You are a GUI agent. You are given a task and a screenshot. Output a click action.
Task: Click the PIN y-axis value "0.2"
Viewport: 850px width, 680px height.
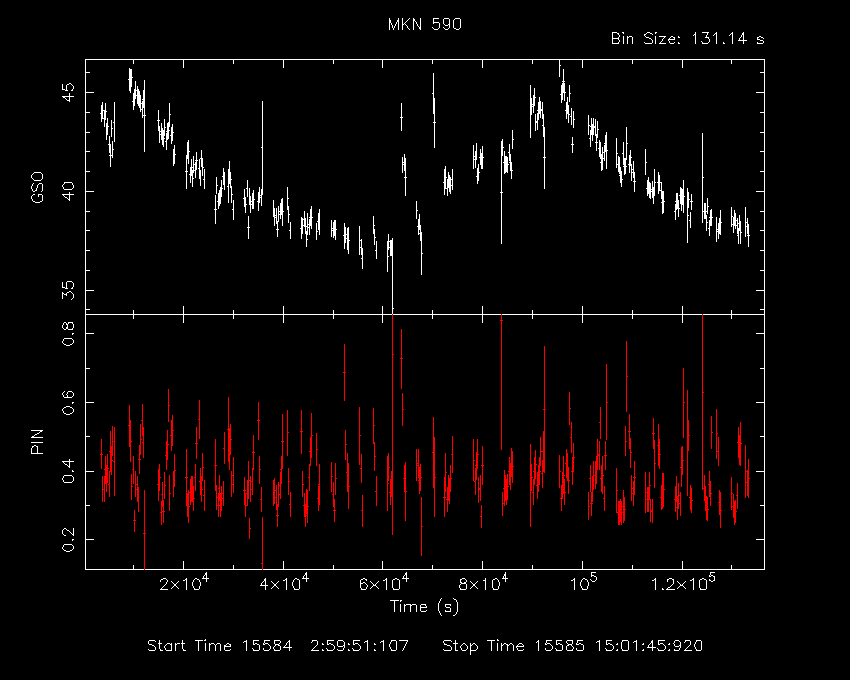click(x=68, y=539)
